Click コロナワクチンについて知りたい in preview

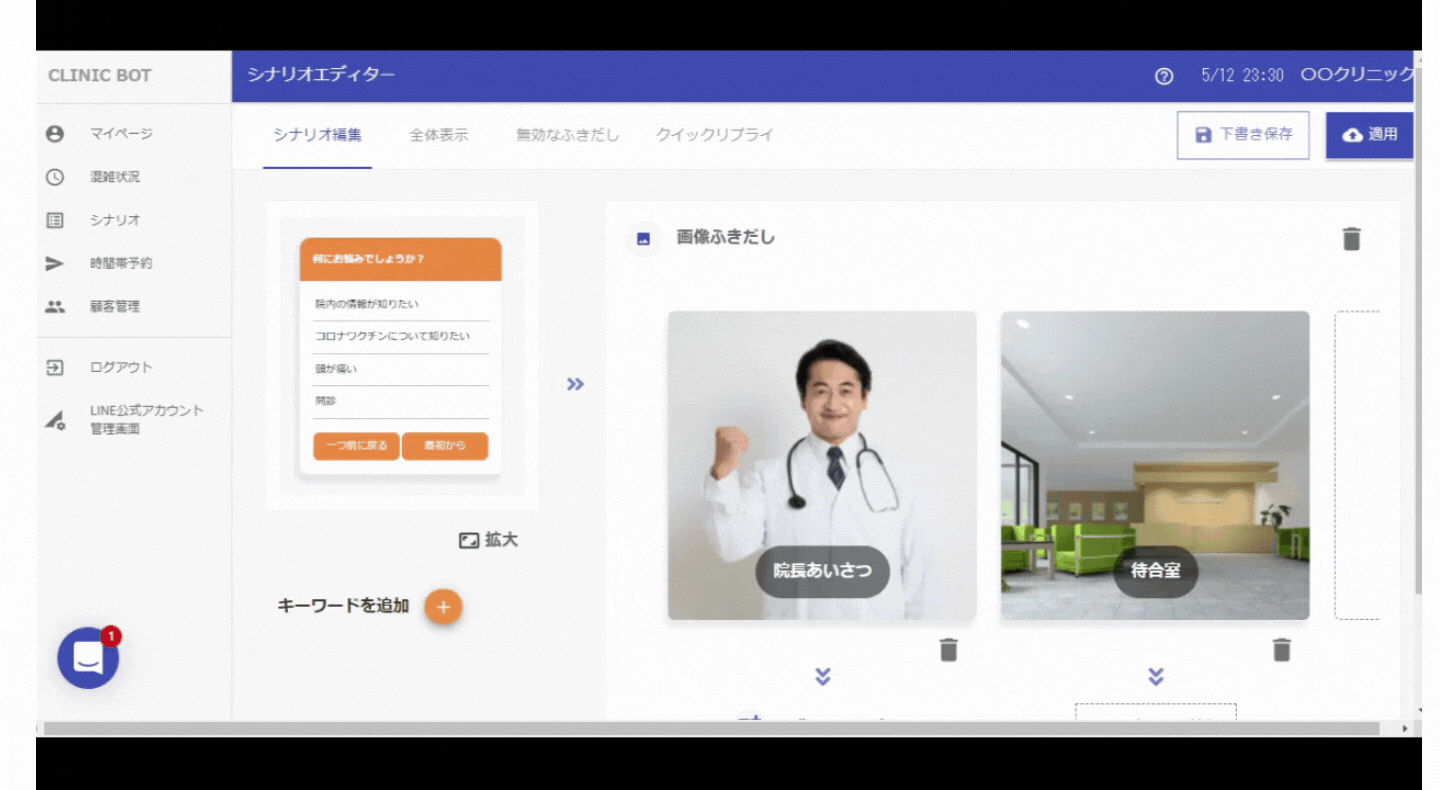pyautogui.click(x=392, y=337)
